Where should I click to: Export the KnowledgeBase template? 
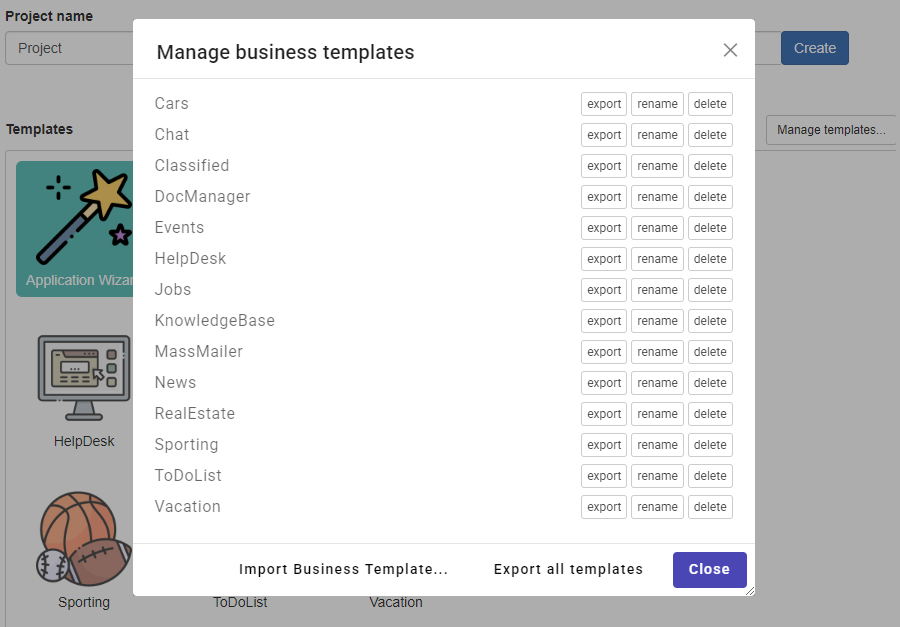pyautogui.click(x=604, y=321)
